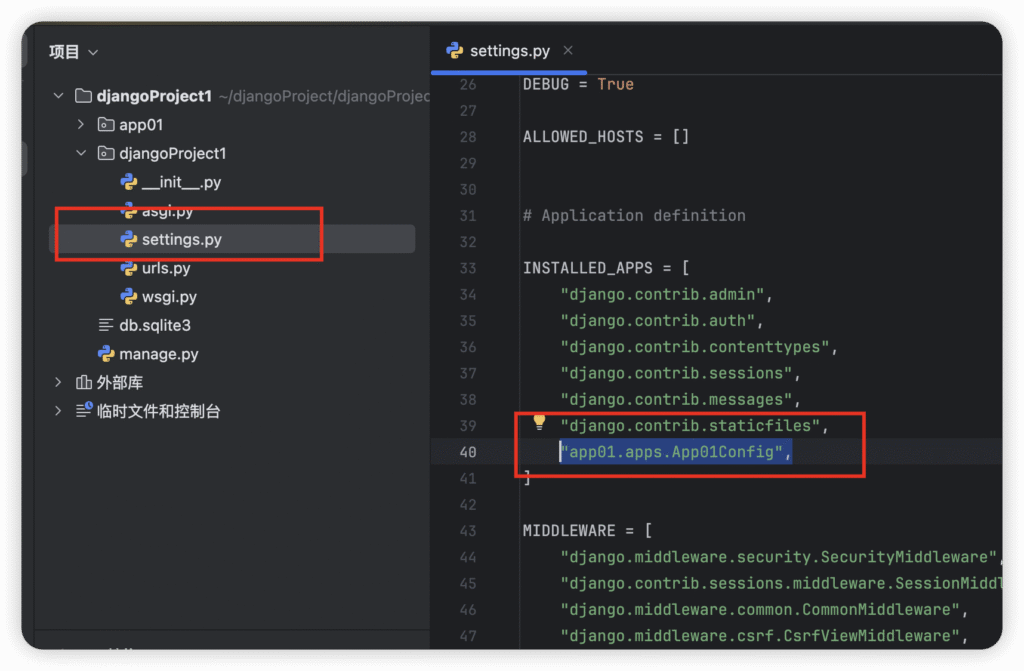Click the "app01.apps.App01Config" text on line 40
Screen dimensions: 1024x671
pos(675,452)
